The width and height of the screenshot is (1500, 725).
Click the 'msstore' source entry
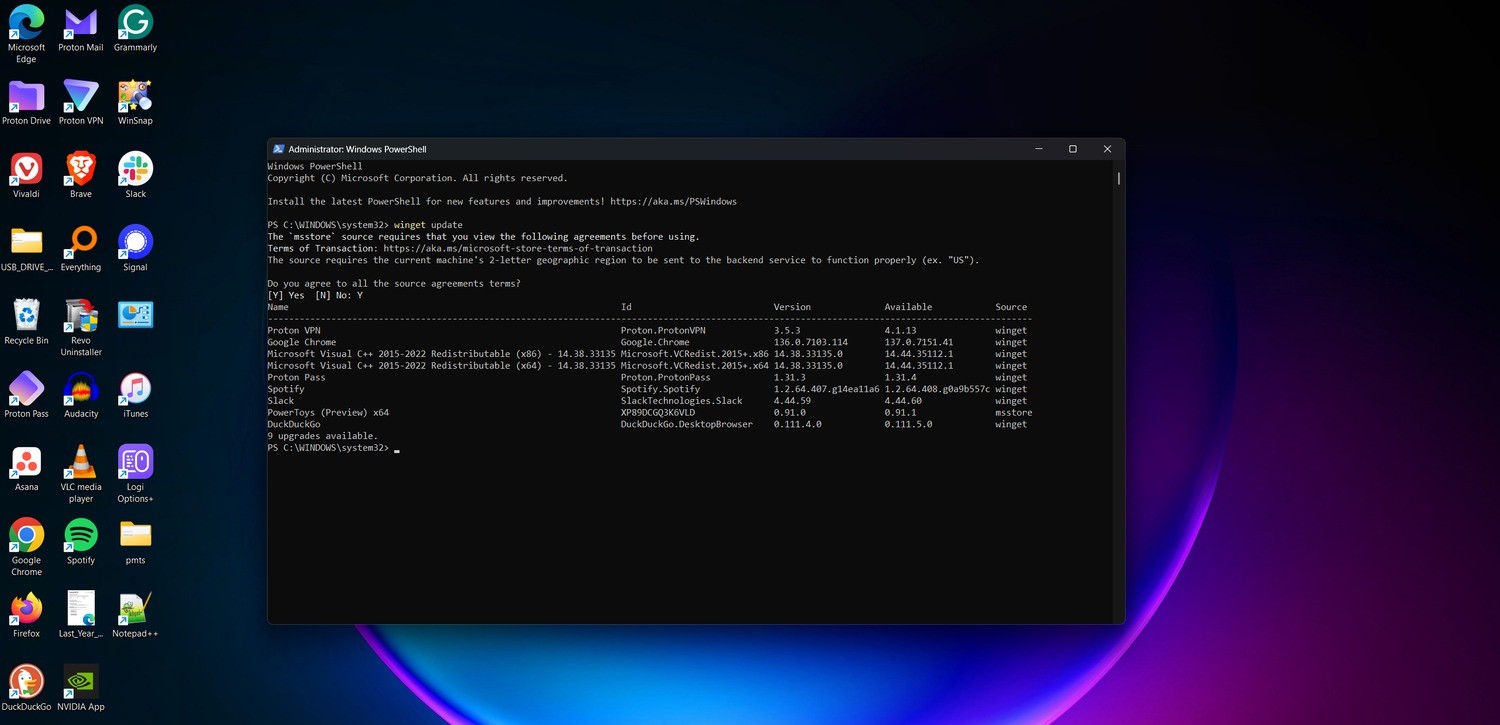click(1013, 412)
